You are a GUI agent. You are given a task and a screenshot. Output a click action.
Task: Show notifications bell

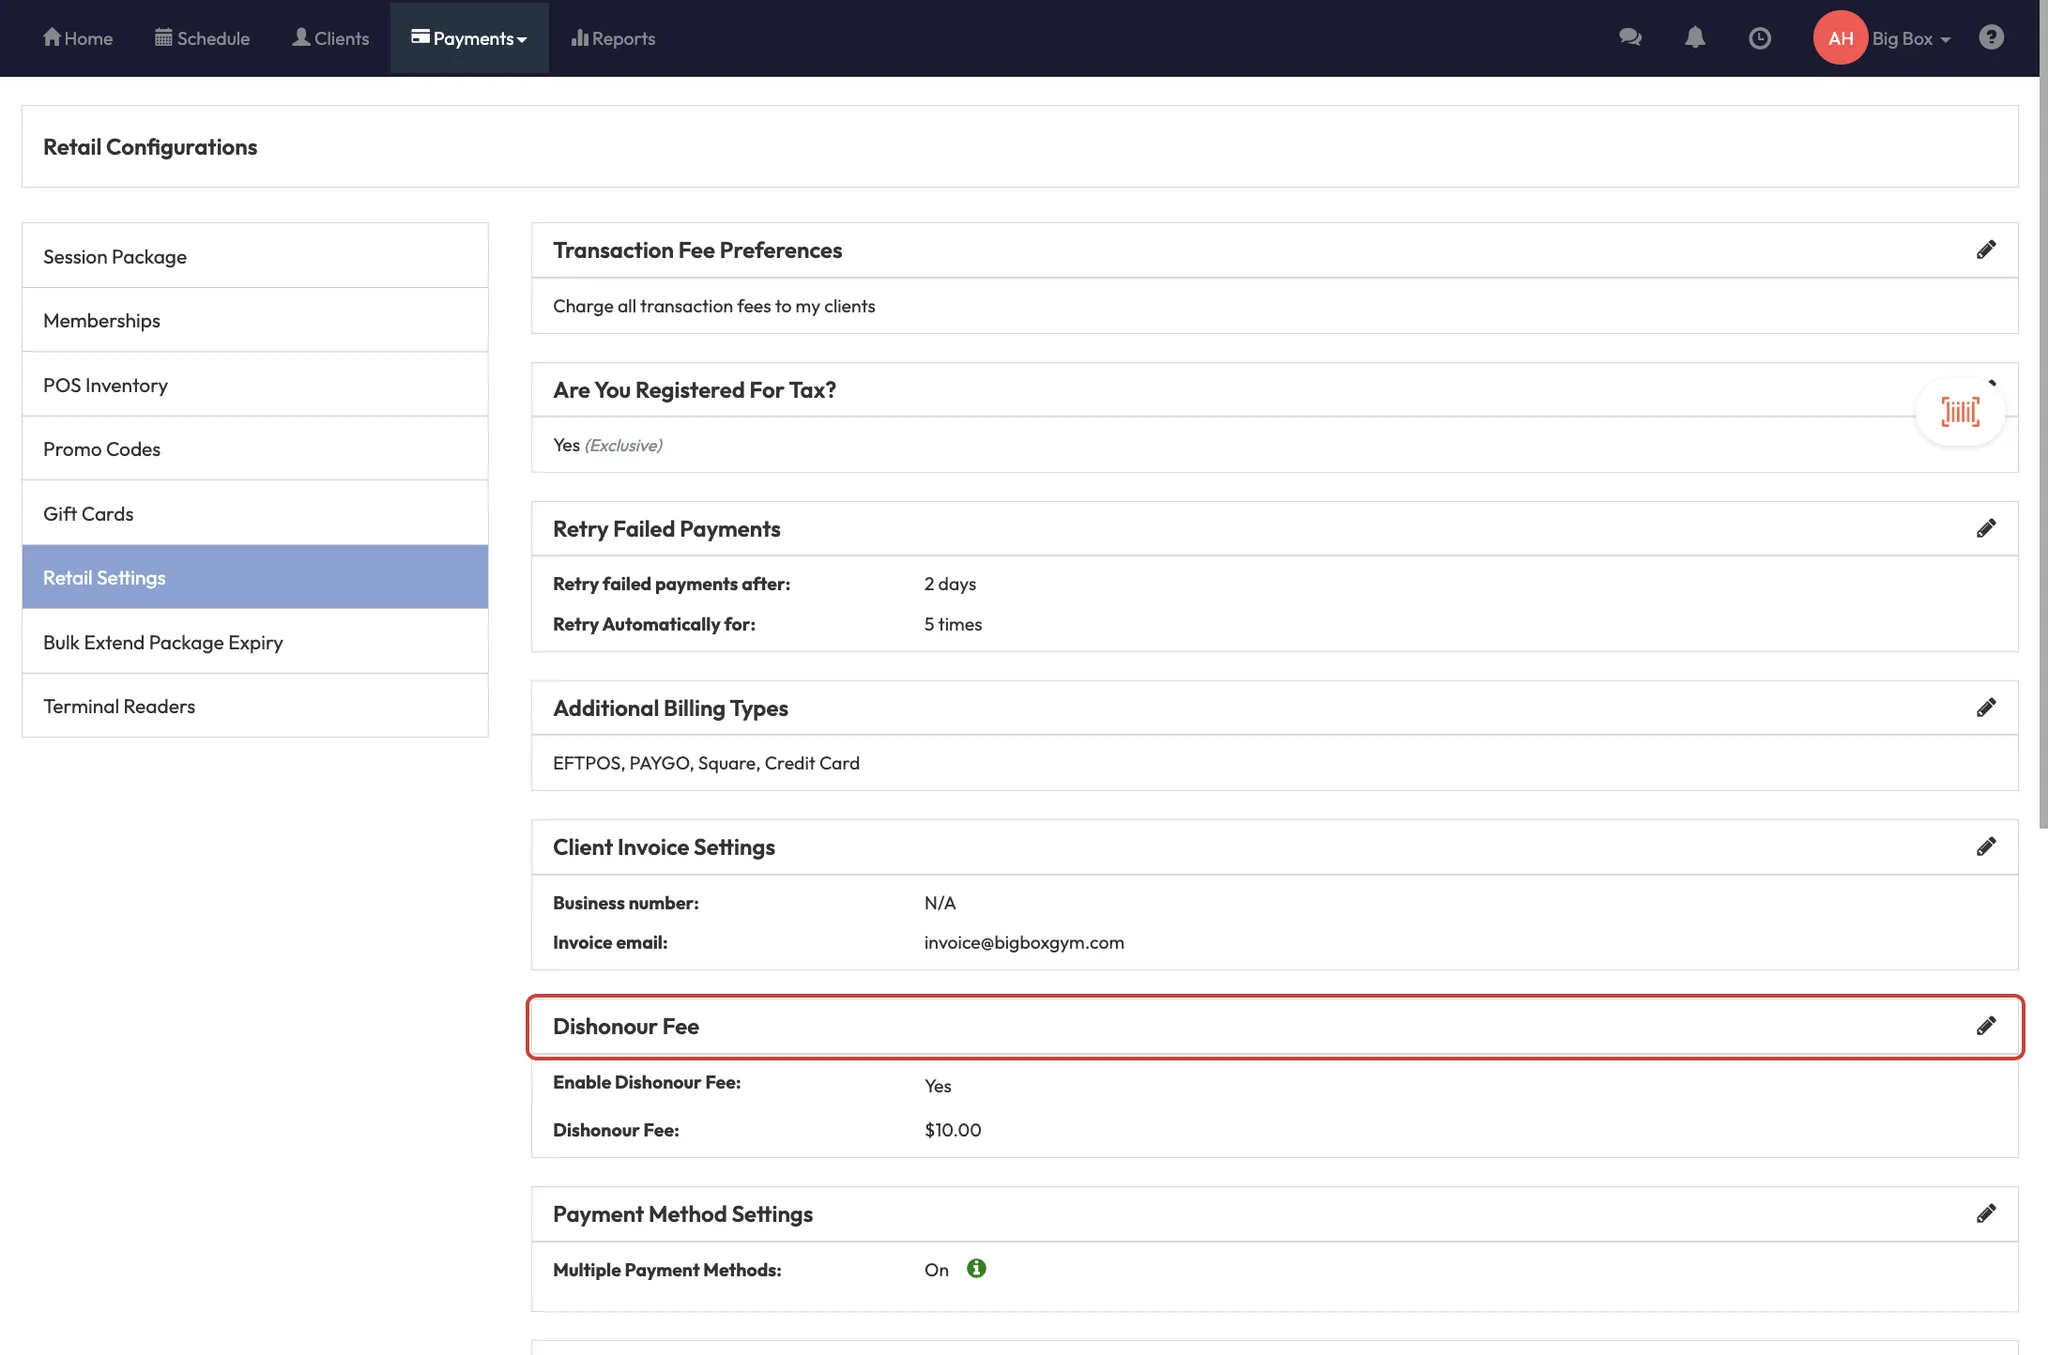1695,38
